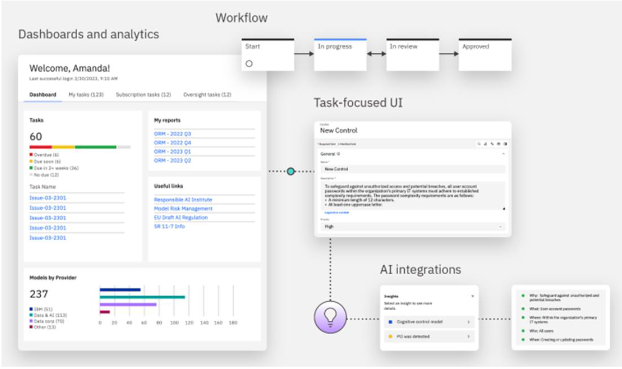Click the lightbulb AI insights icon
The image size is (622, 369).
(x=330, y=317)
